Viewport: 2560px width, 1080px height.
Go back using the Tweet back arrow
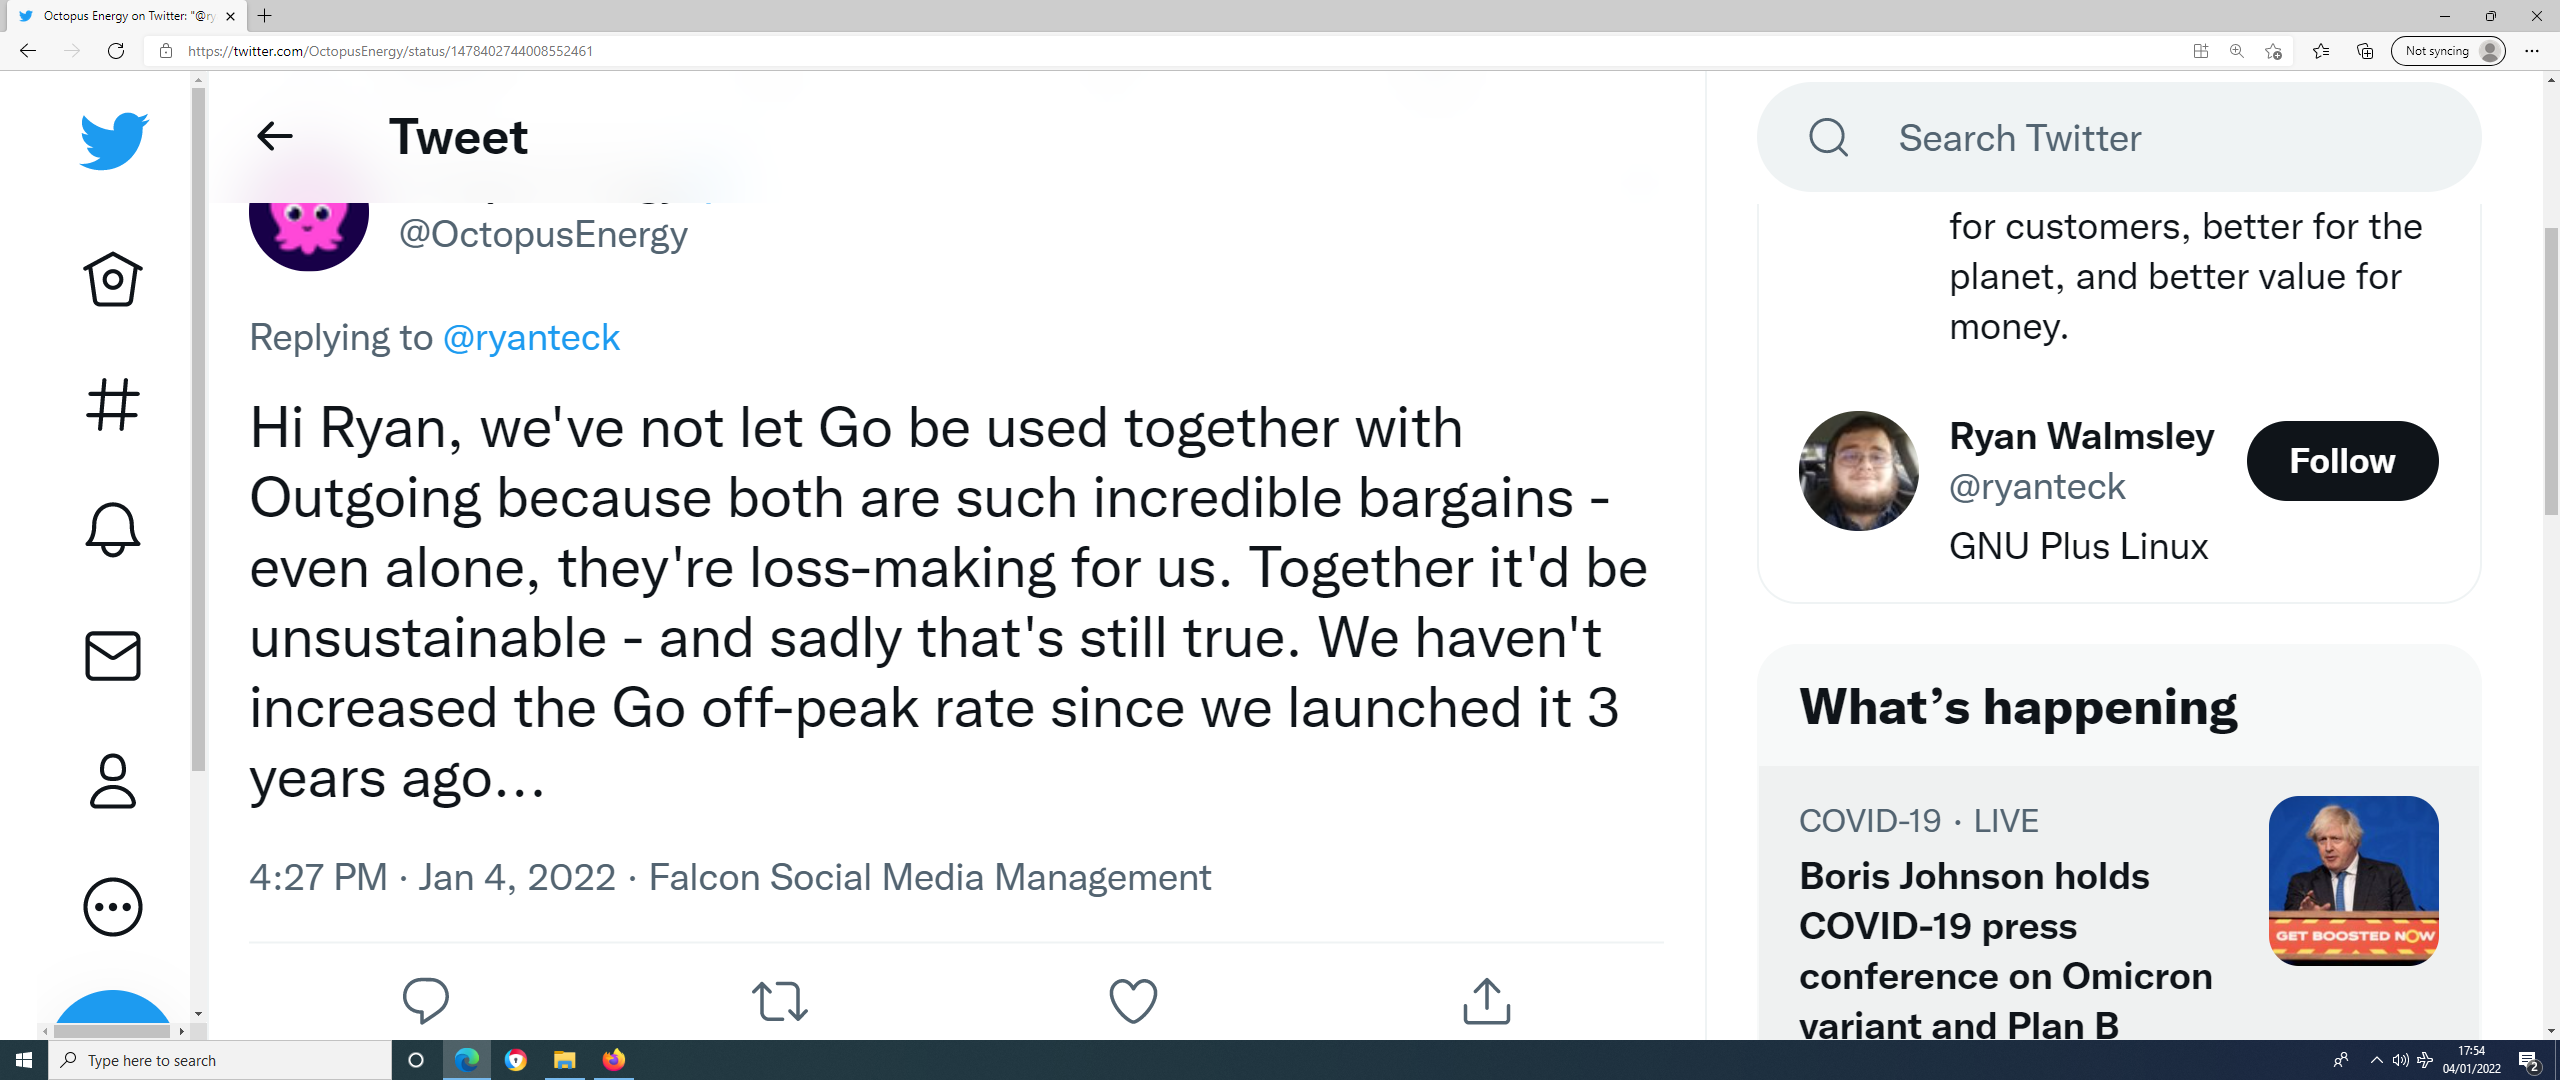click(x=275, y=136)
